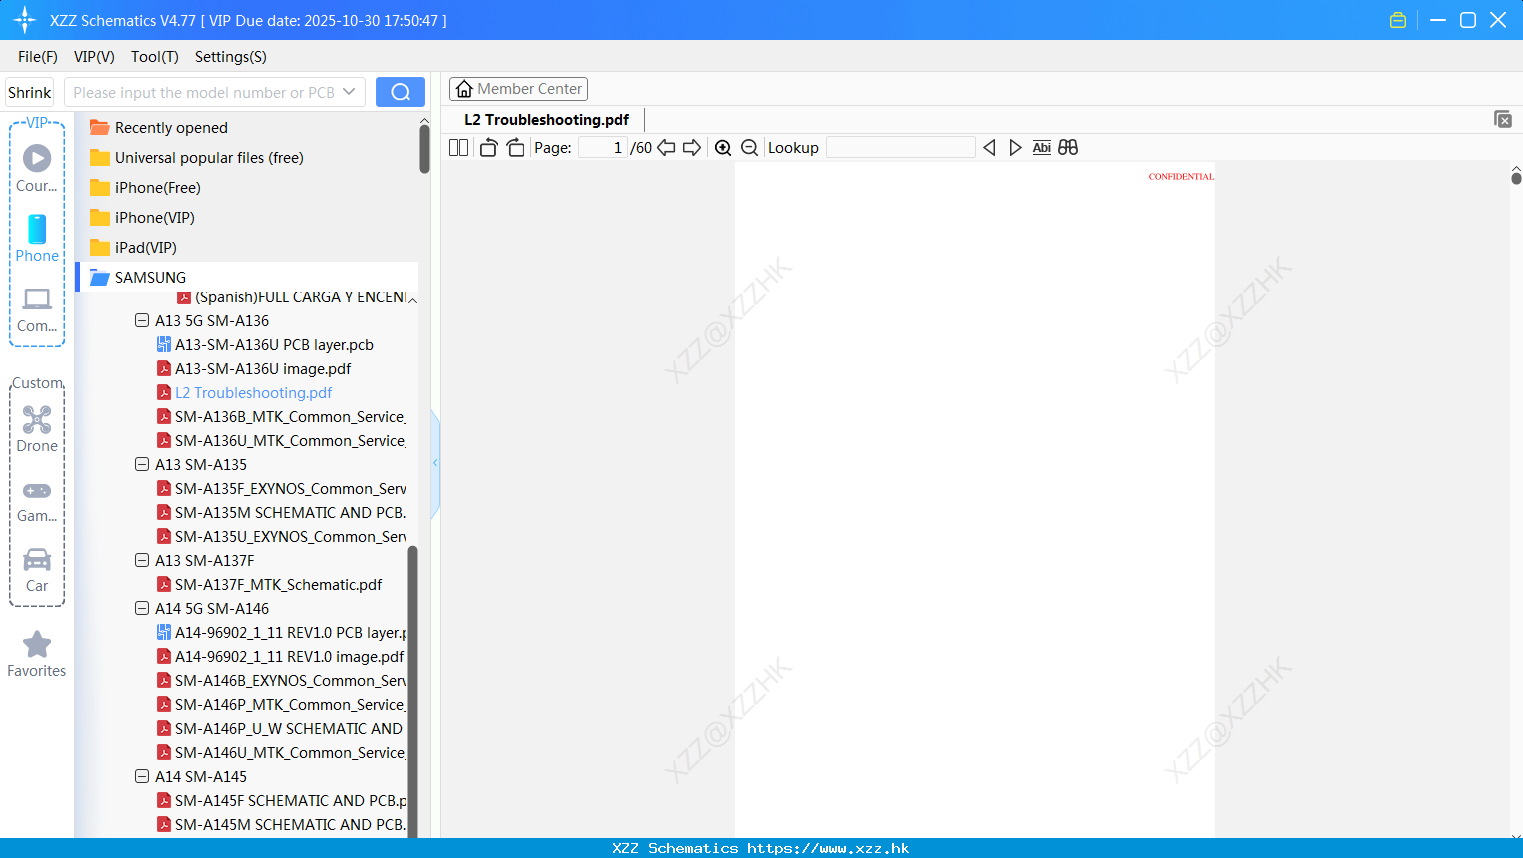Viewport: 1523px width, 858px height.
Task: Collapse the left file panel handle
Action: 435,463
